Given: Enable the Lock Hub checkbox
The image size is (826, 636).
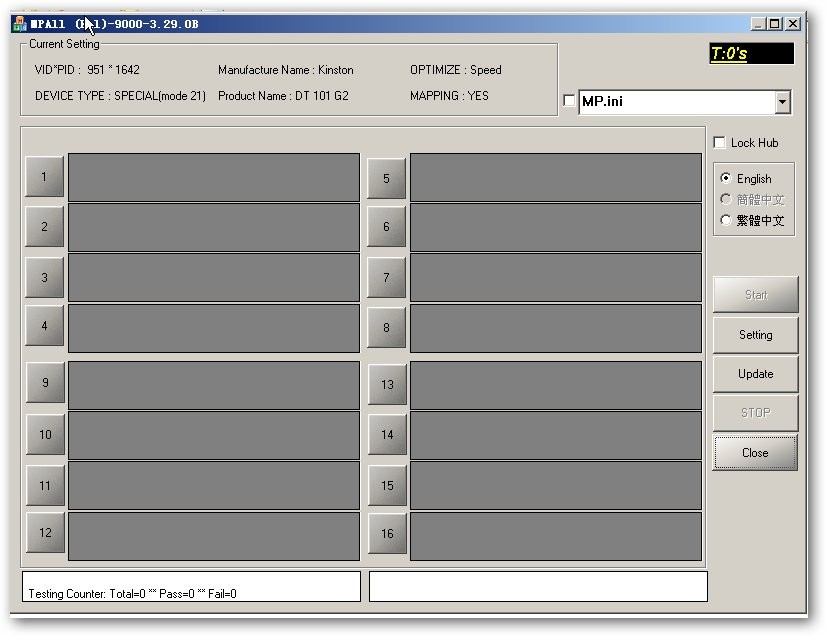Looking at the screenshot, I should coord(719,143).
